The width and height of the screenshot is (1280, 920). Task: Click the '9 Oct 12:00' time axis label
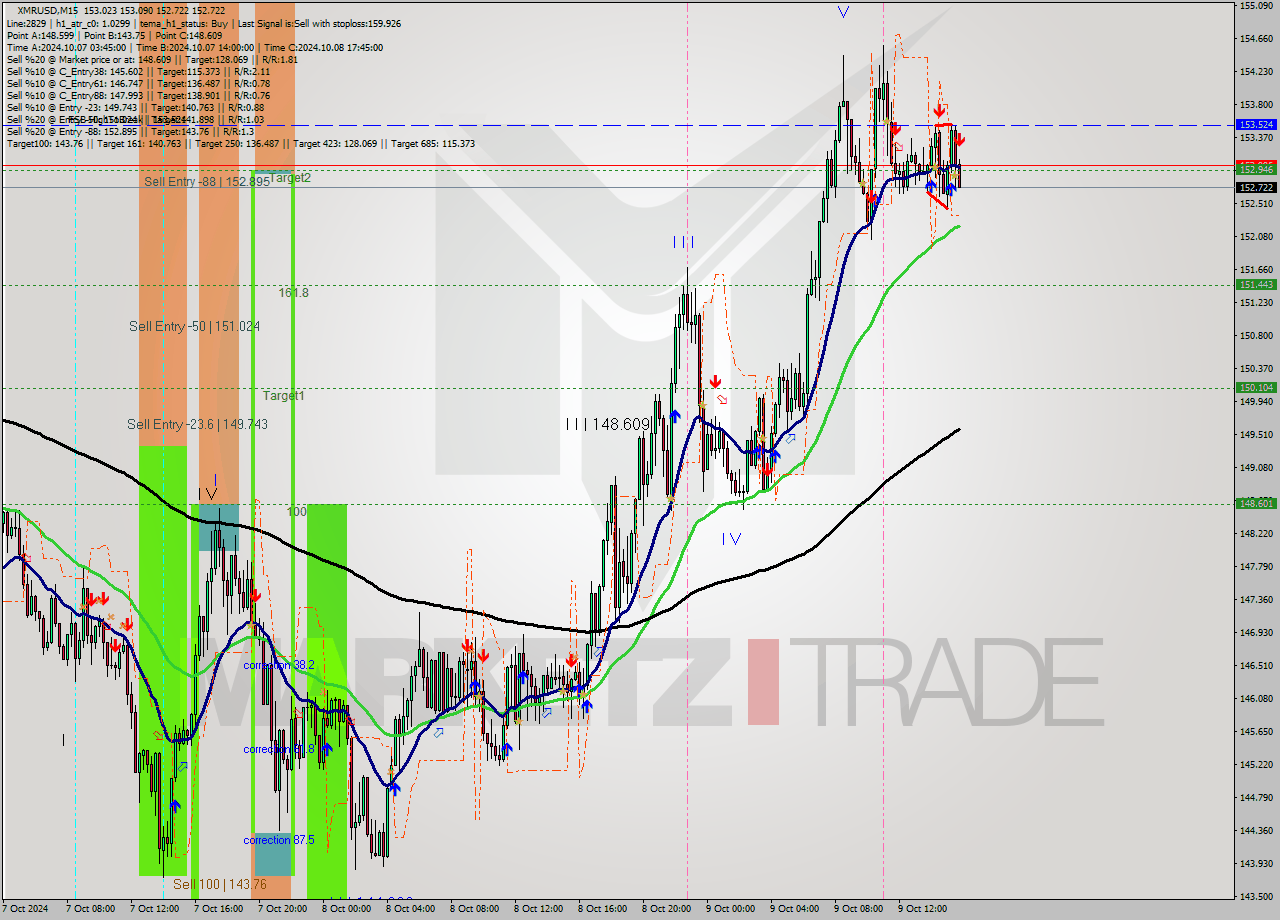coord(923,910)
